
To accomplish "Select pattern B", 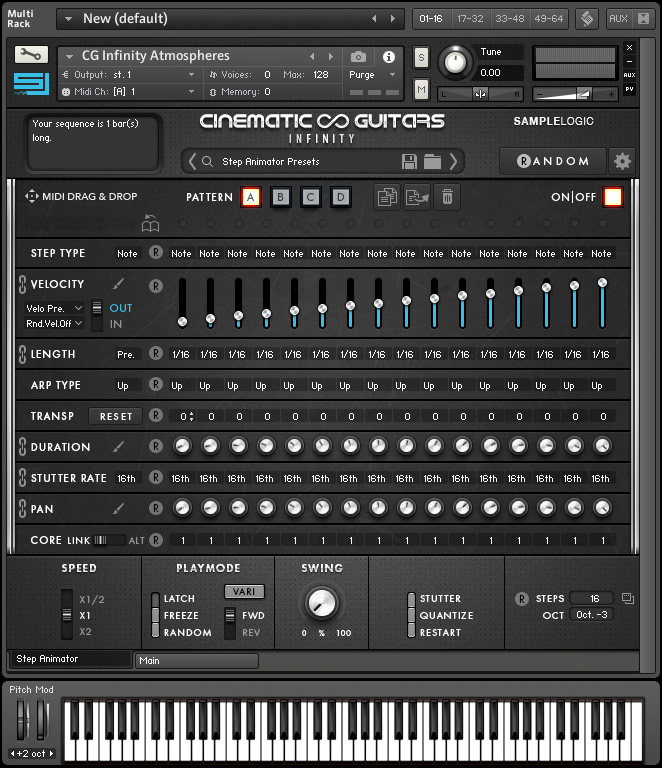I will tap(281, 197).
